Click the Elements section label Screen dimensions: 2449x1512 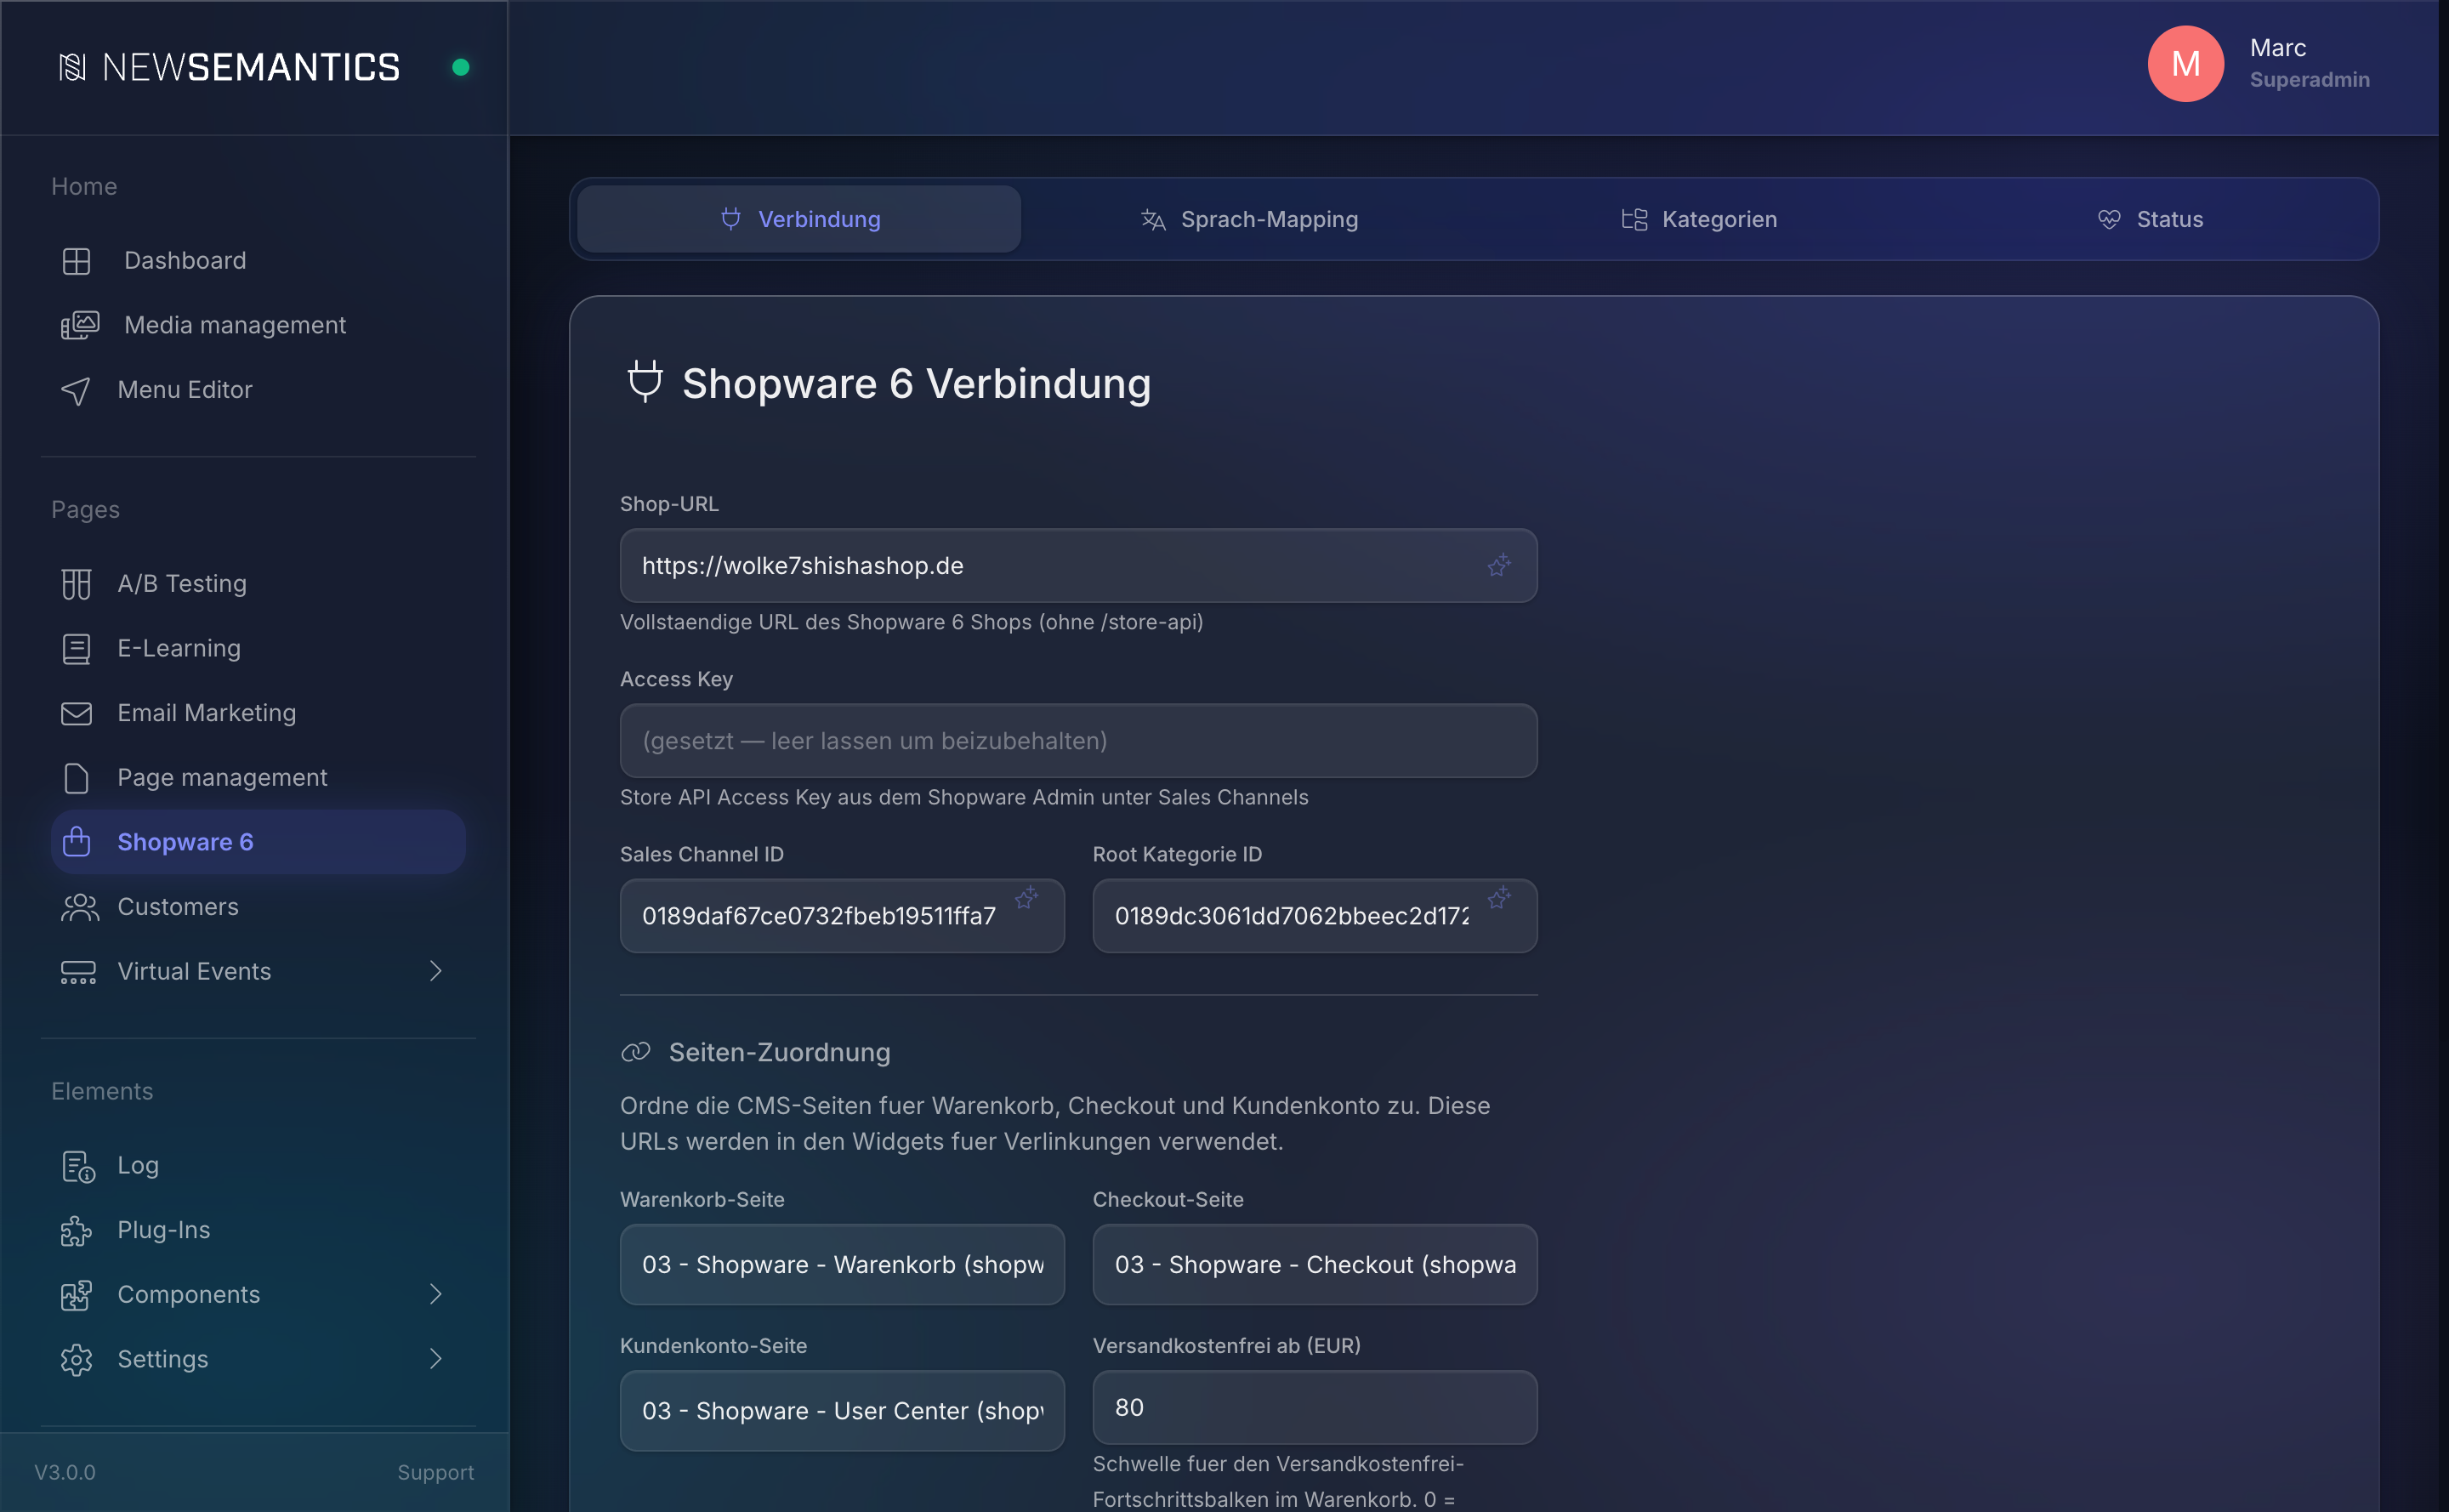point(102,1092)
